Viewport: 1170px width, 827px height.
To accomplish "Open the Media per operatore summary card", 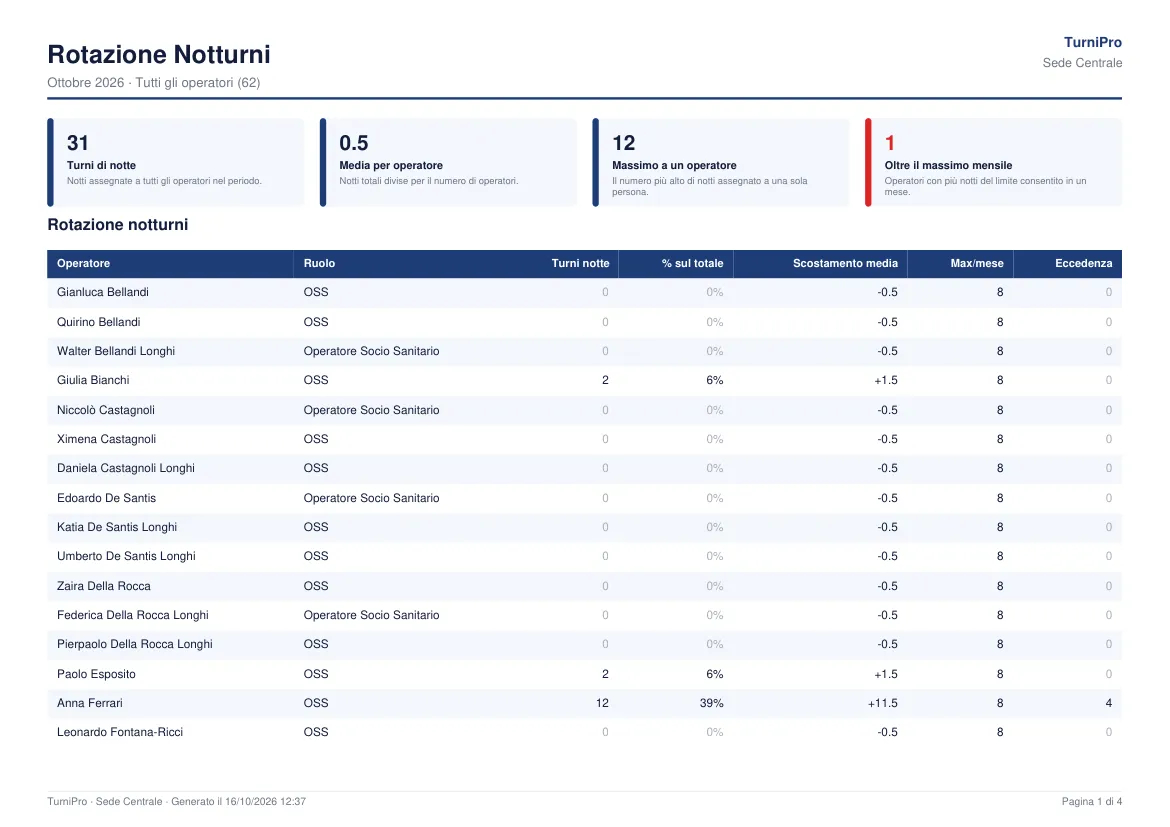I will coord(448,162).
